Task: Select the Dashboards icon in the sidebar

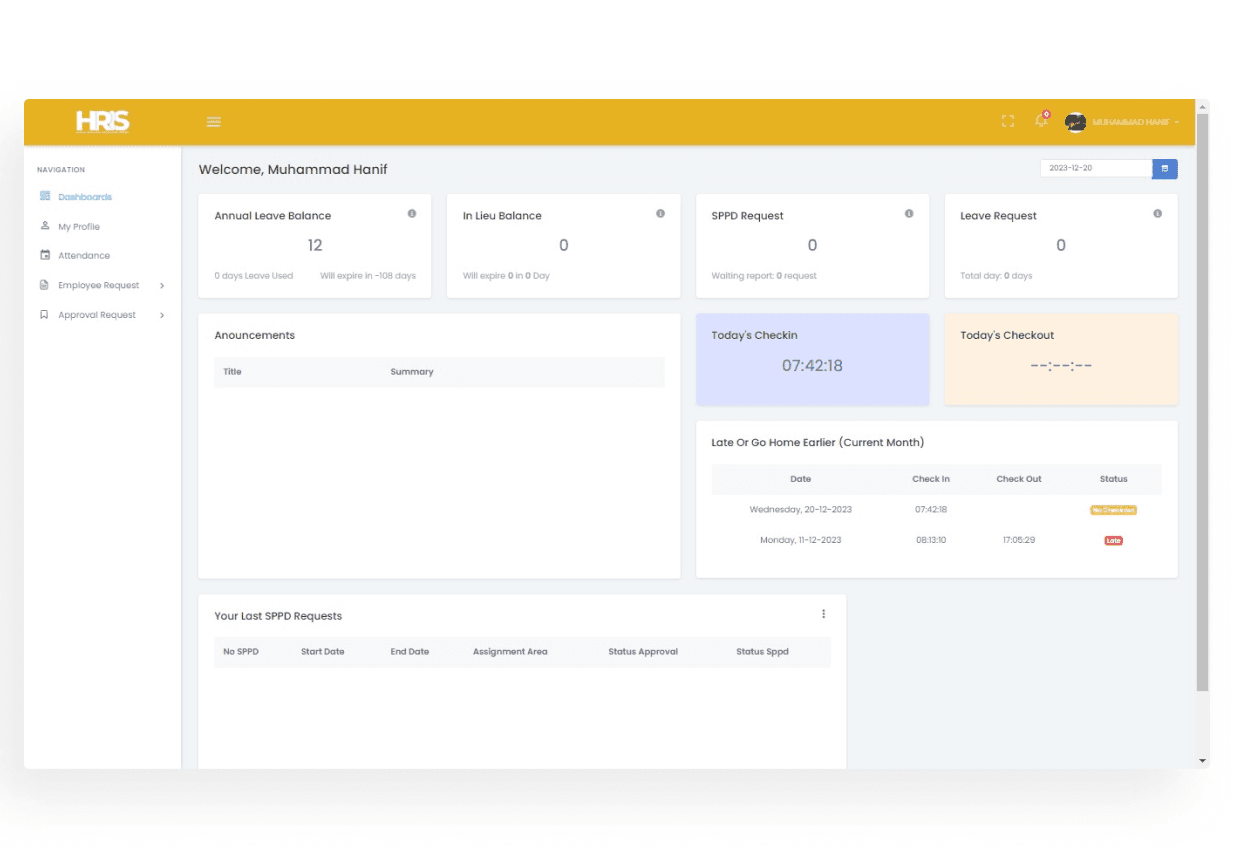Action: (44, 196)
